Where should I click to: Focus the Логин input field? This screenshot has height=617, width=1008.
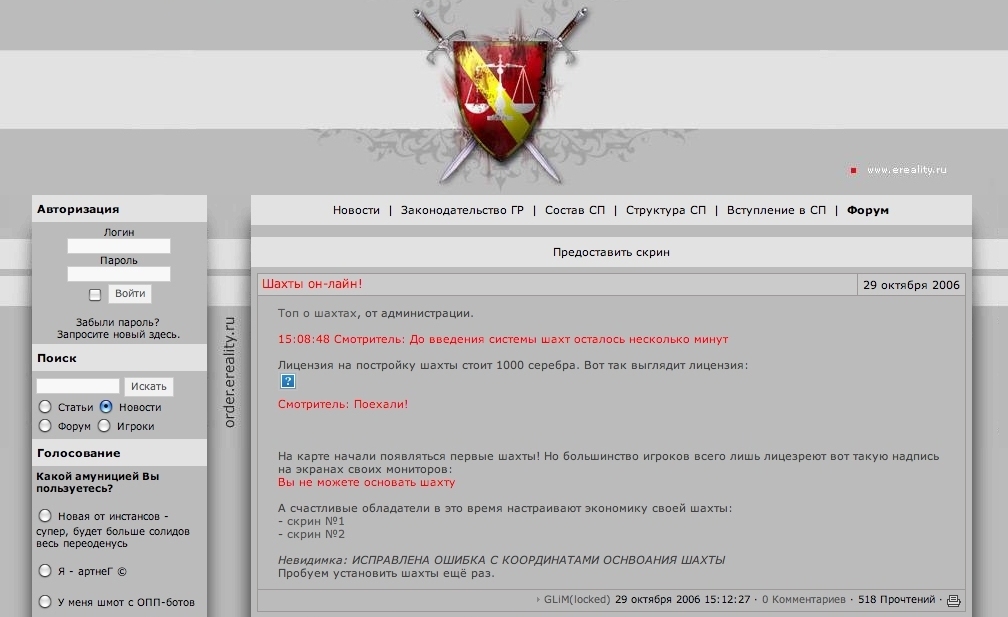[119, 246]
